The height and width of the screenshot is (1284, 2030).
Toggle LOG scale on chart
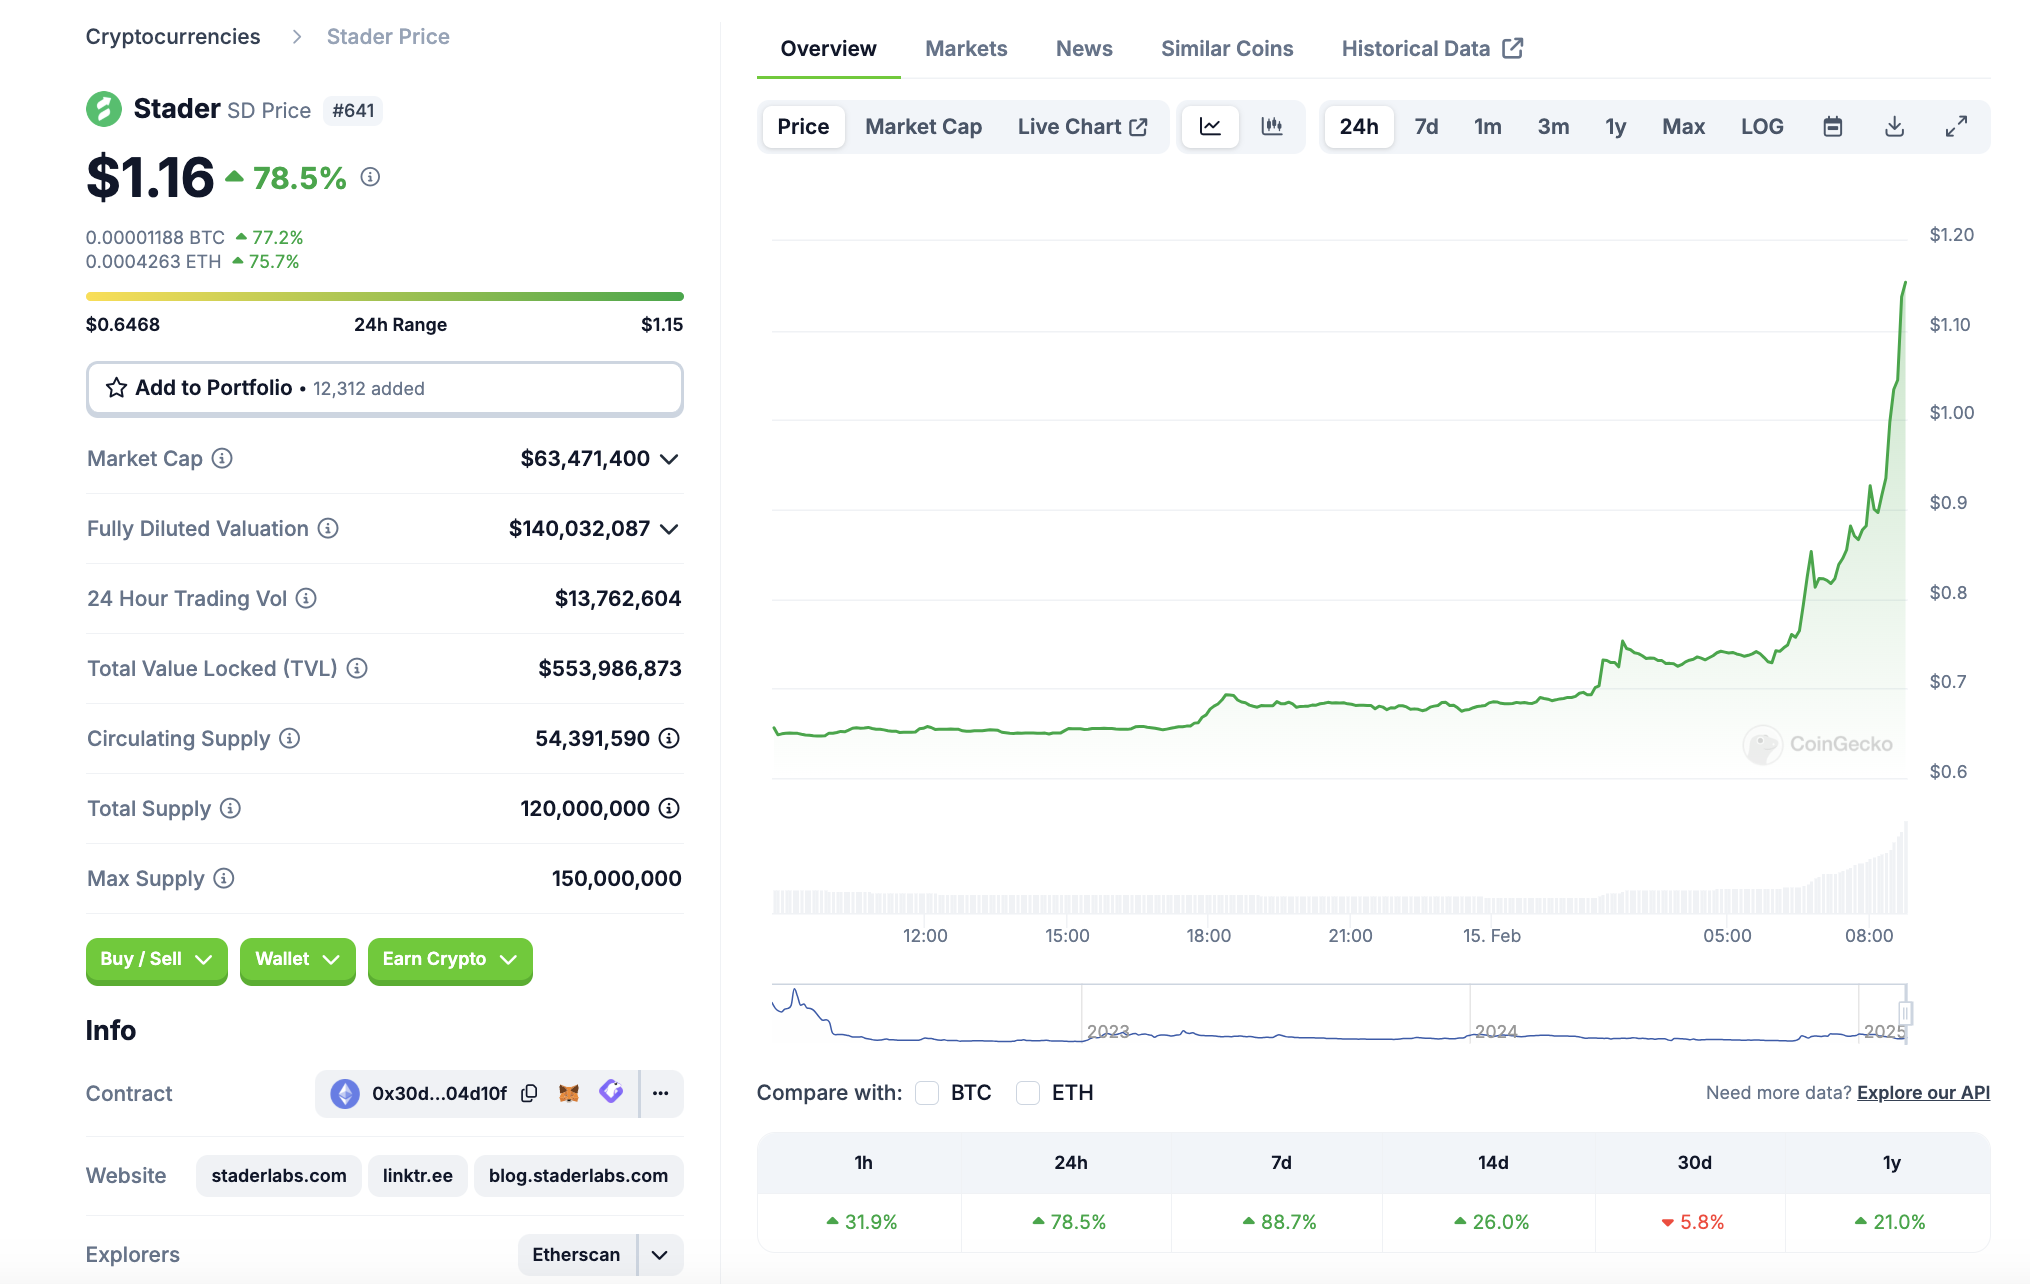pyautogui.click(x=1761, y=126)
